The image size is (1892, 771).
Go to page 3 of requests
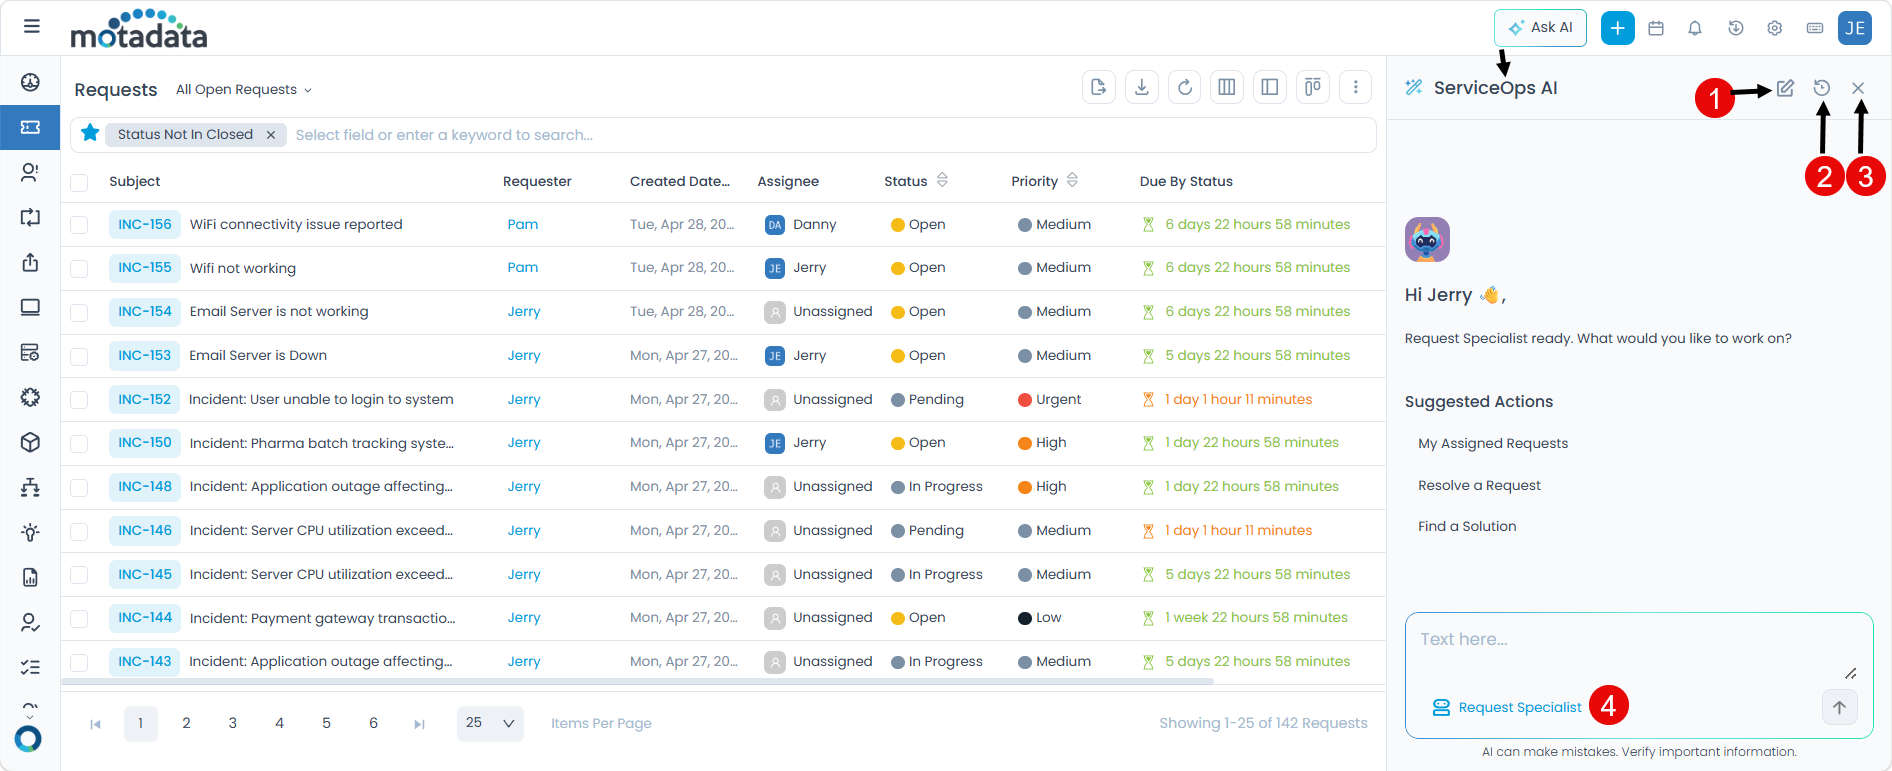coord(233,723)
